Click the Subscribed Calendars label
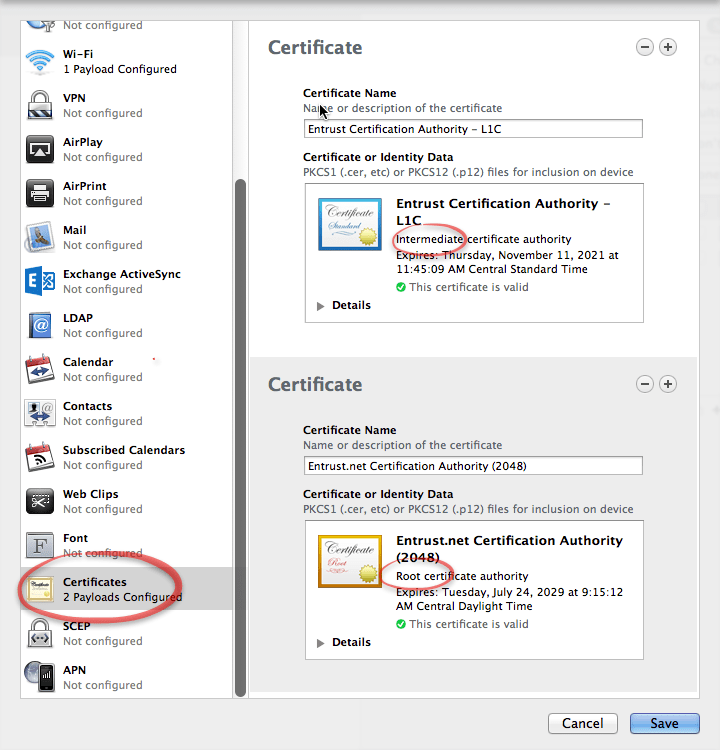Screen dimensions: 720x750 tap(124, 450)
